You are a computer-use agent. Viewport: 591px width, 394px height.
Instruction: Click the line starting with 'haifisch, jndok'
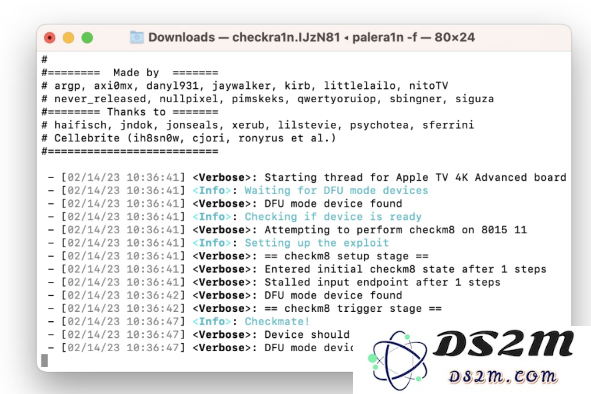click(x=258, y=125)
